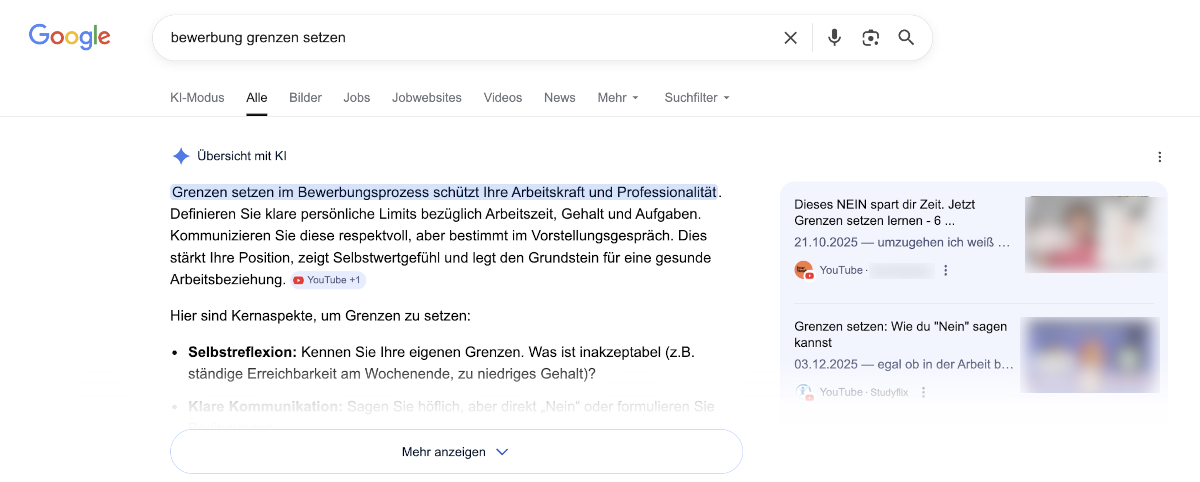Open 'Grenzen setzen: Wie du Nein sagen' link
1200x482 pixels.
coord(901,334)
